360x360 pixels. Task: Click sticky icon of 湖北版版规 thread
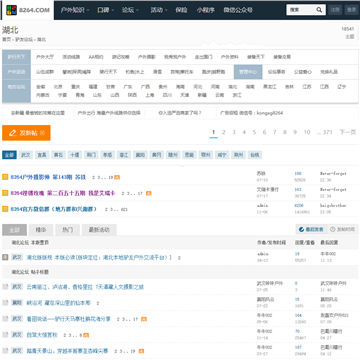point(5,257)
